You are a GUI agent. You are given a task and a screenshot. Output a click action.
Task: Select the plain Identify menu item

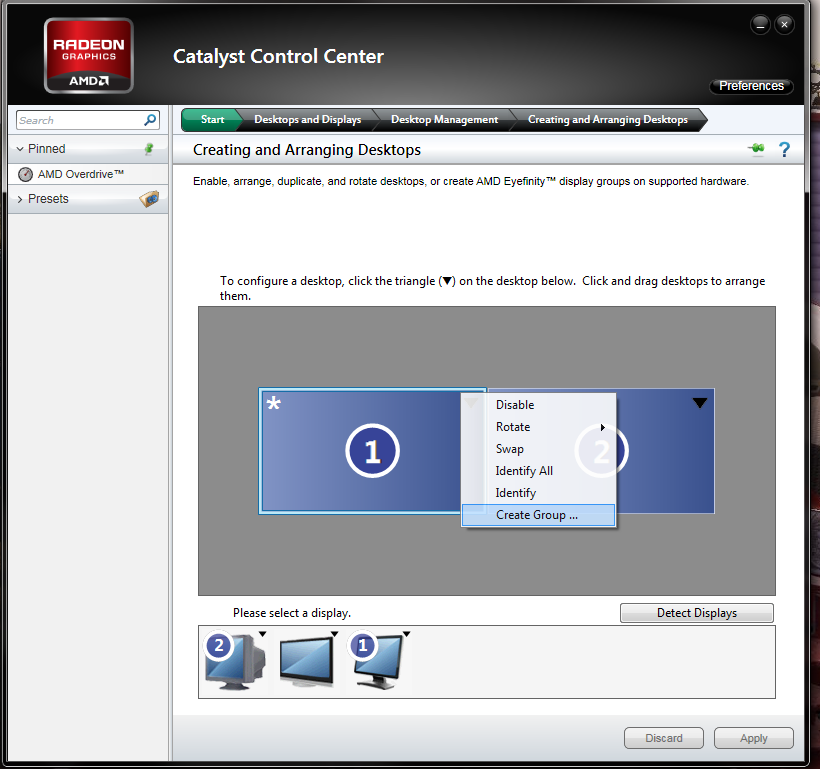[x=538, y=493]
